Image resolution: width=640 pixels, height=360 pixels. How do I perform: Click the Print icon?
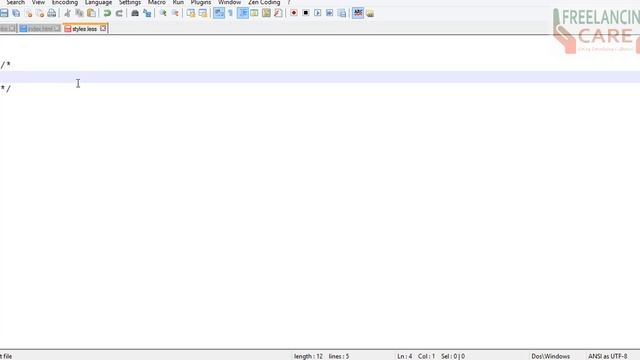(52, 13)
